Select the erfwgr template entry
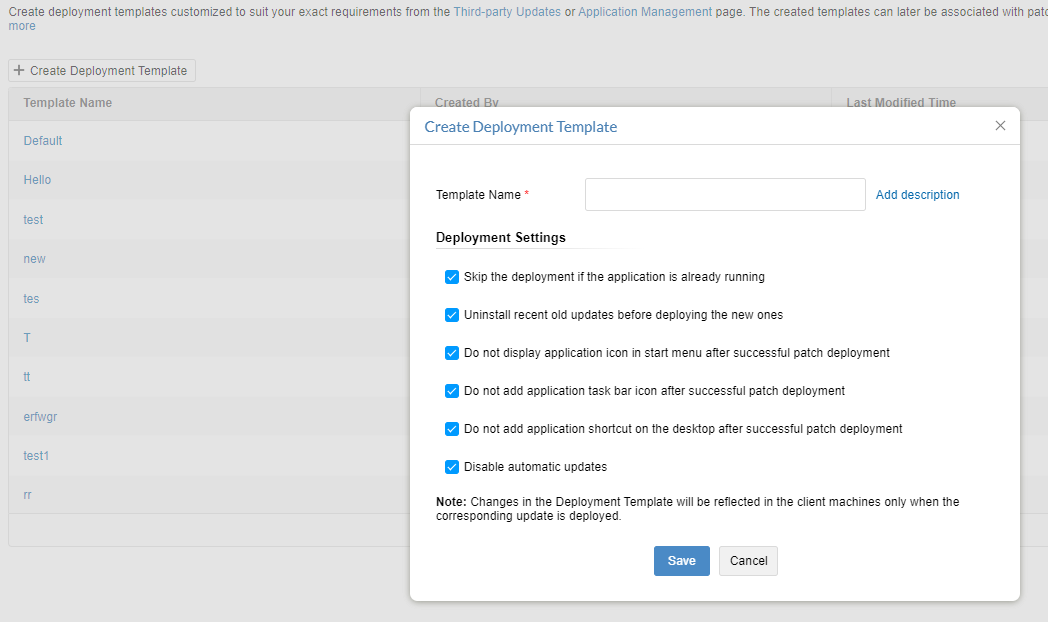 [x=40, y=417]
